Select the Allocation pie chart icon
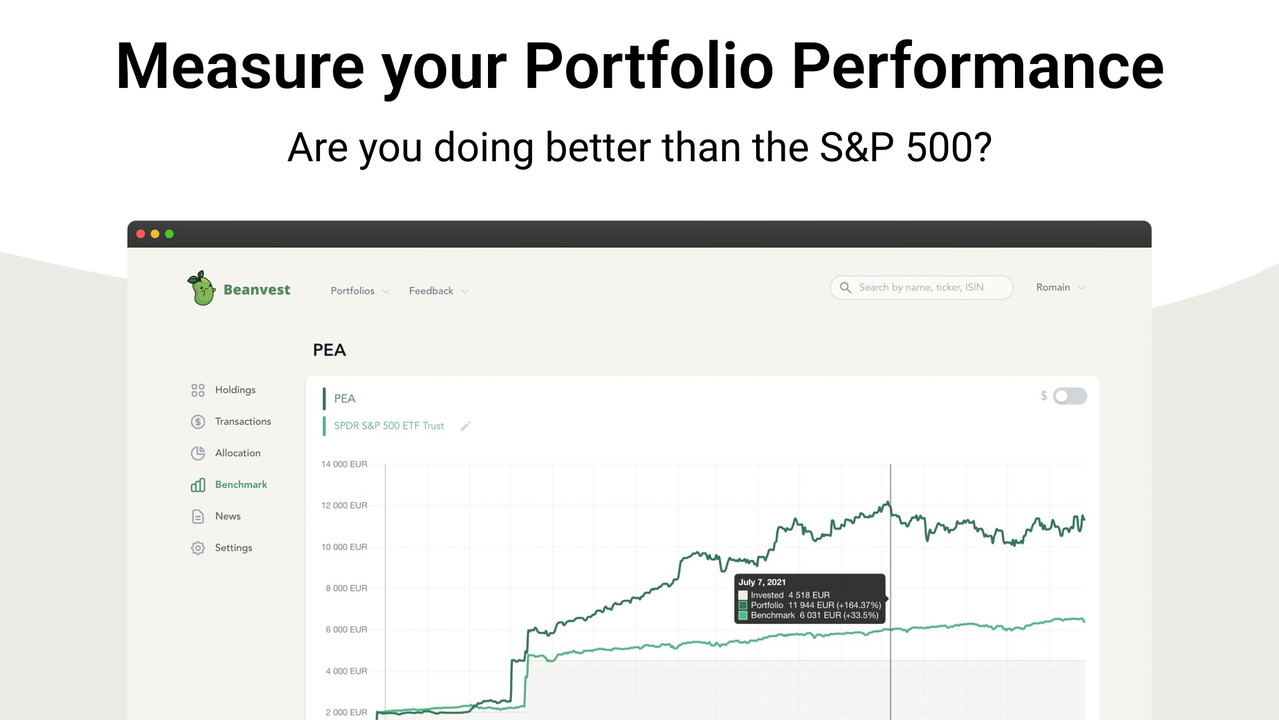The height and width of the screenshot is (720, 1279). (x=198, y=453)
